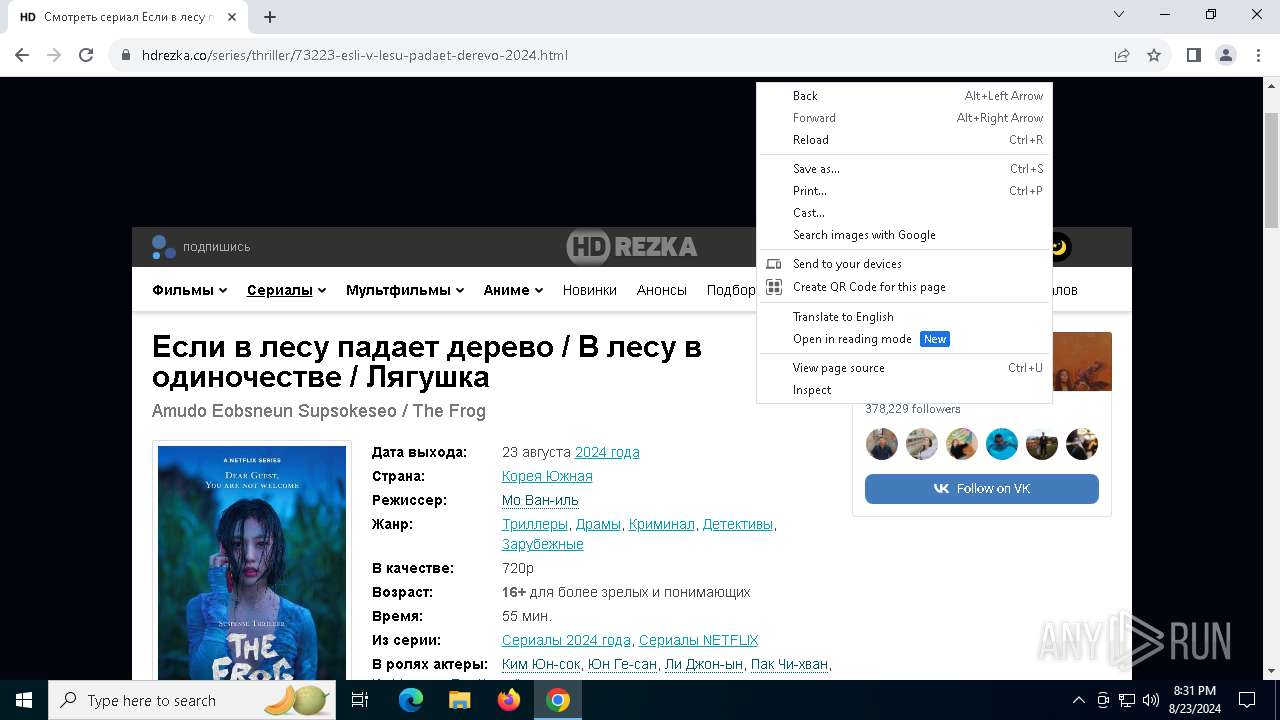The width and height of the screenshot is (1280, 720).
Task: Choose Reload in the context menu
Action: (x=904, y=140)
